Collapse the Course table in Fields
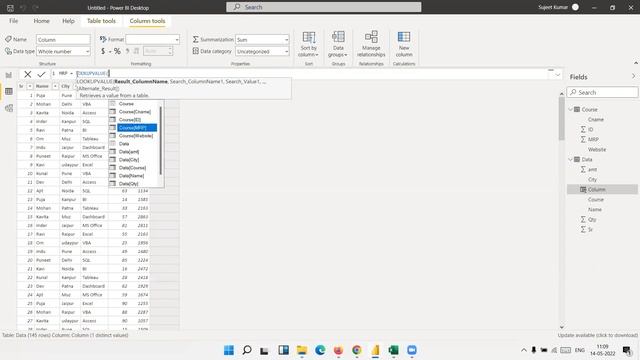 [571, 109]
